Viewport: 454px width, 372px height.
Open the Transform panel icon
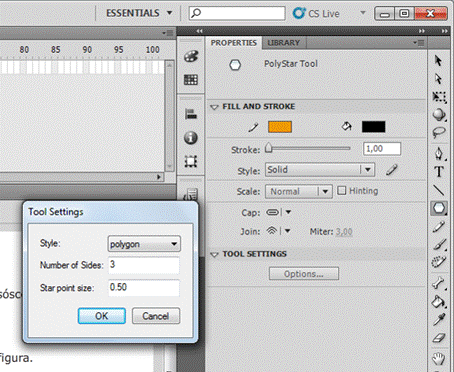coord(191,162)
